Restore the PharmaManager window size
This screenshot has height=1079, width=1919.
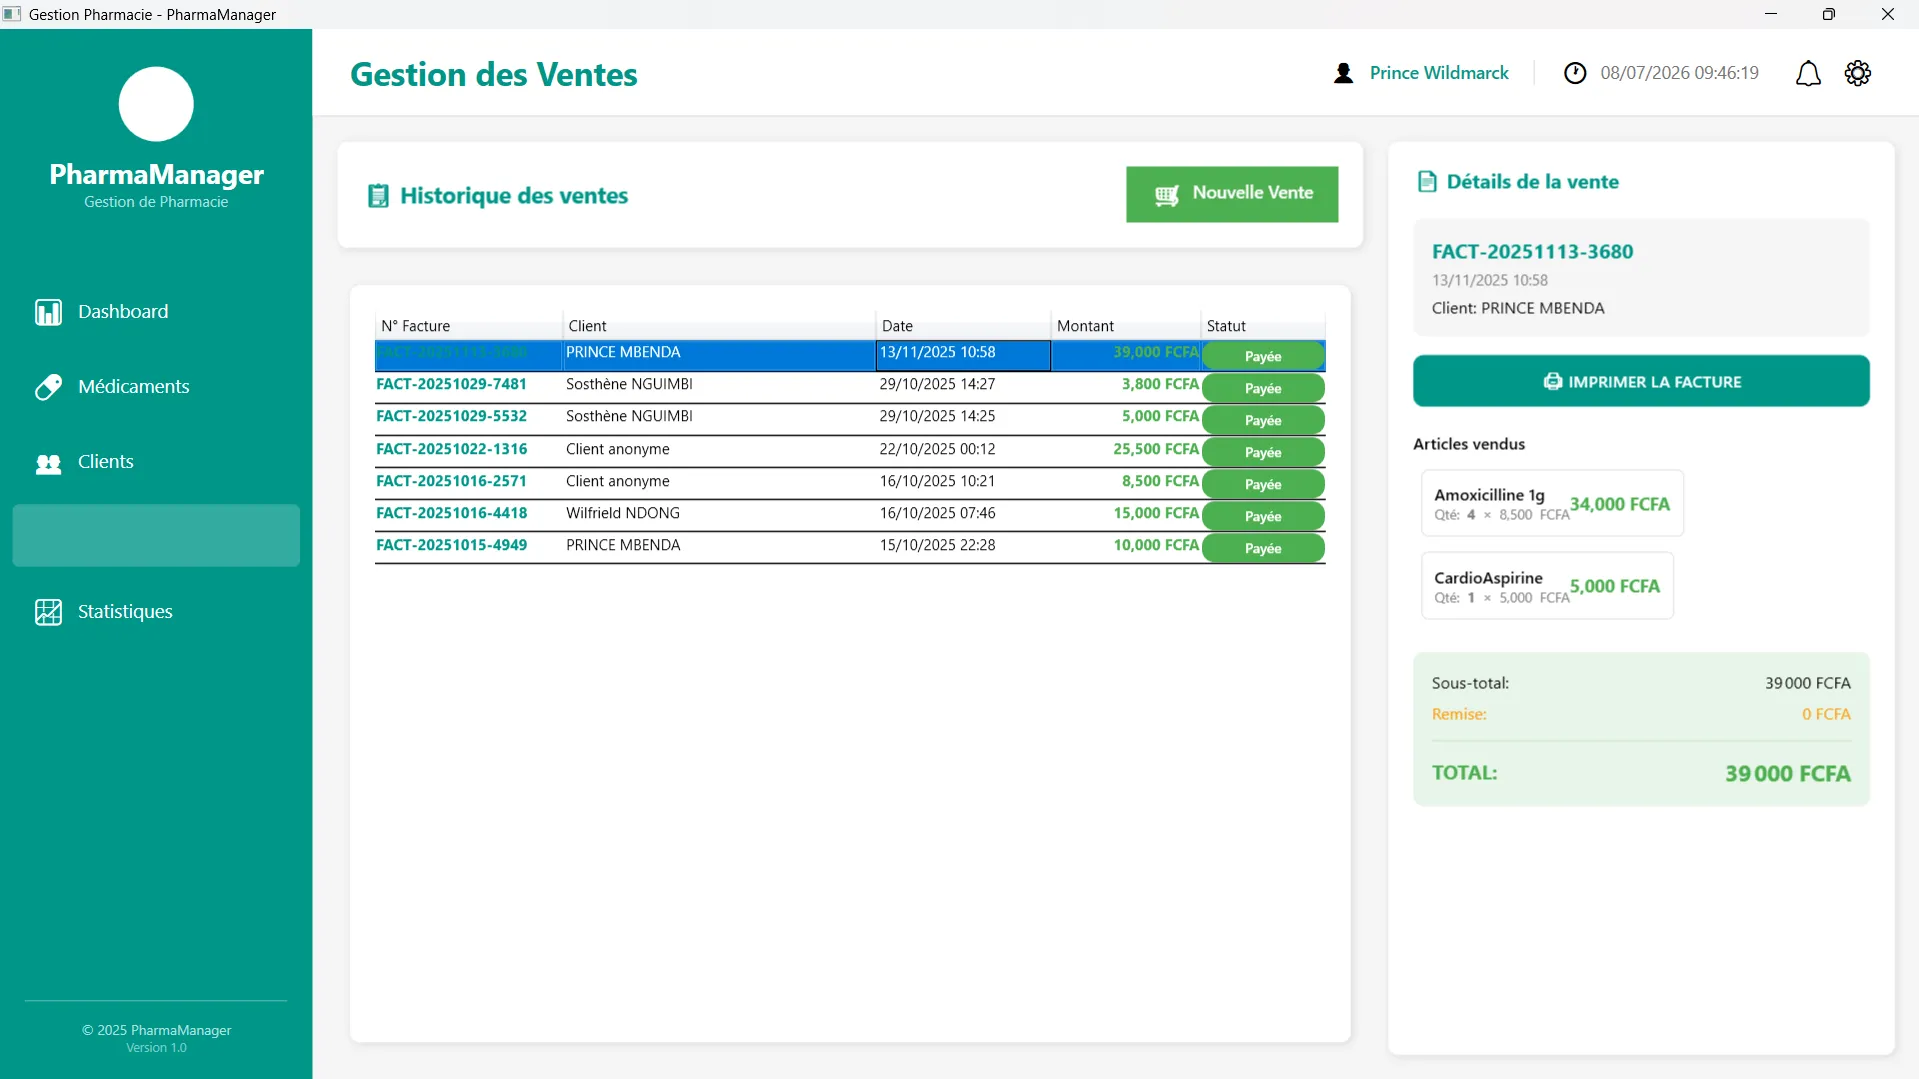[1829, 14]
